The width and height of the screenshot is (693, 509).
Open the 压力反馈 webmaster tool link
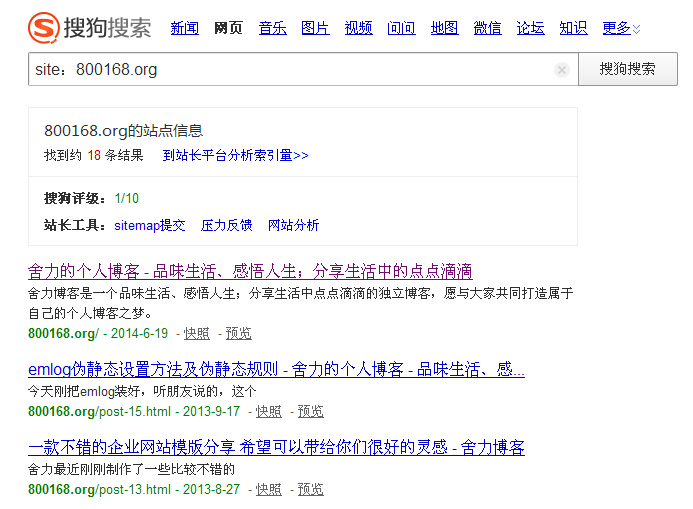click(226, 225)
